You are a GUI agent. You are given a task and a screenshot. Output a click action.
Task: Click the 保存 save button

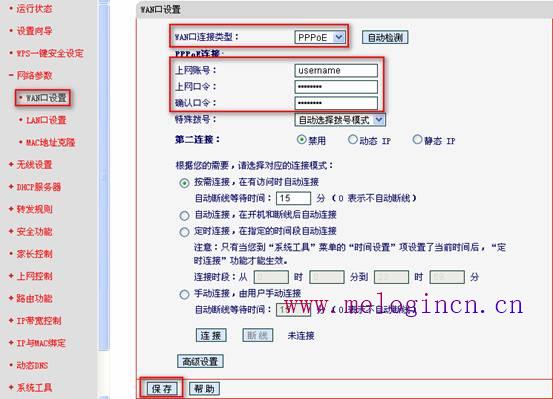(x=162, y=389)
